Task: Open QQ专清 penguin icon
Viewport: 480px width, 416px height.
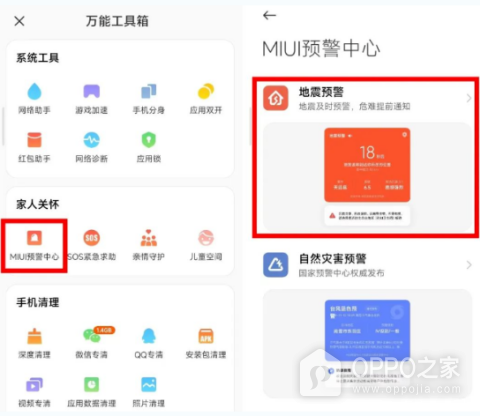Action: [x=149, y=336]
